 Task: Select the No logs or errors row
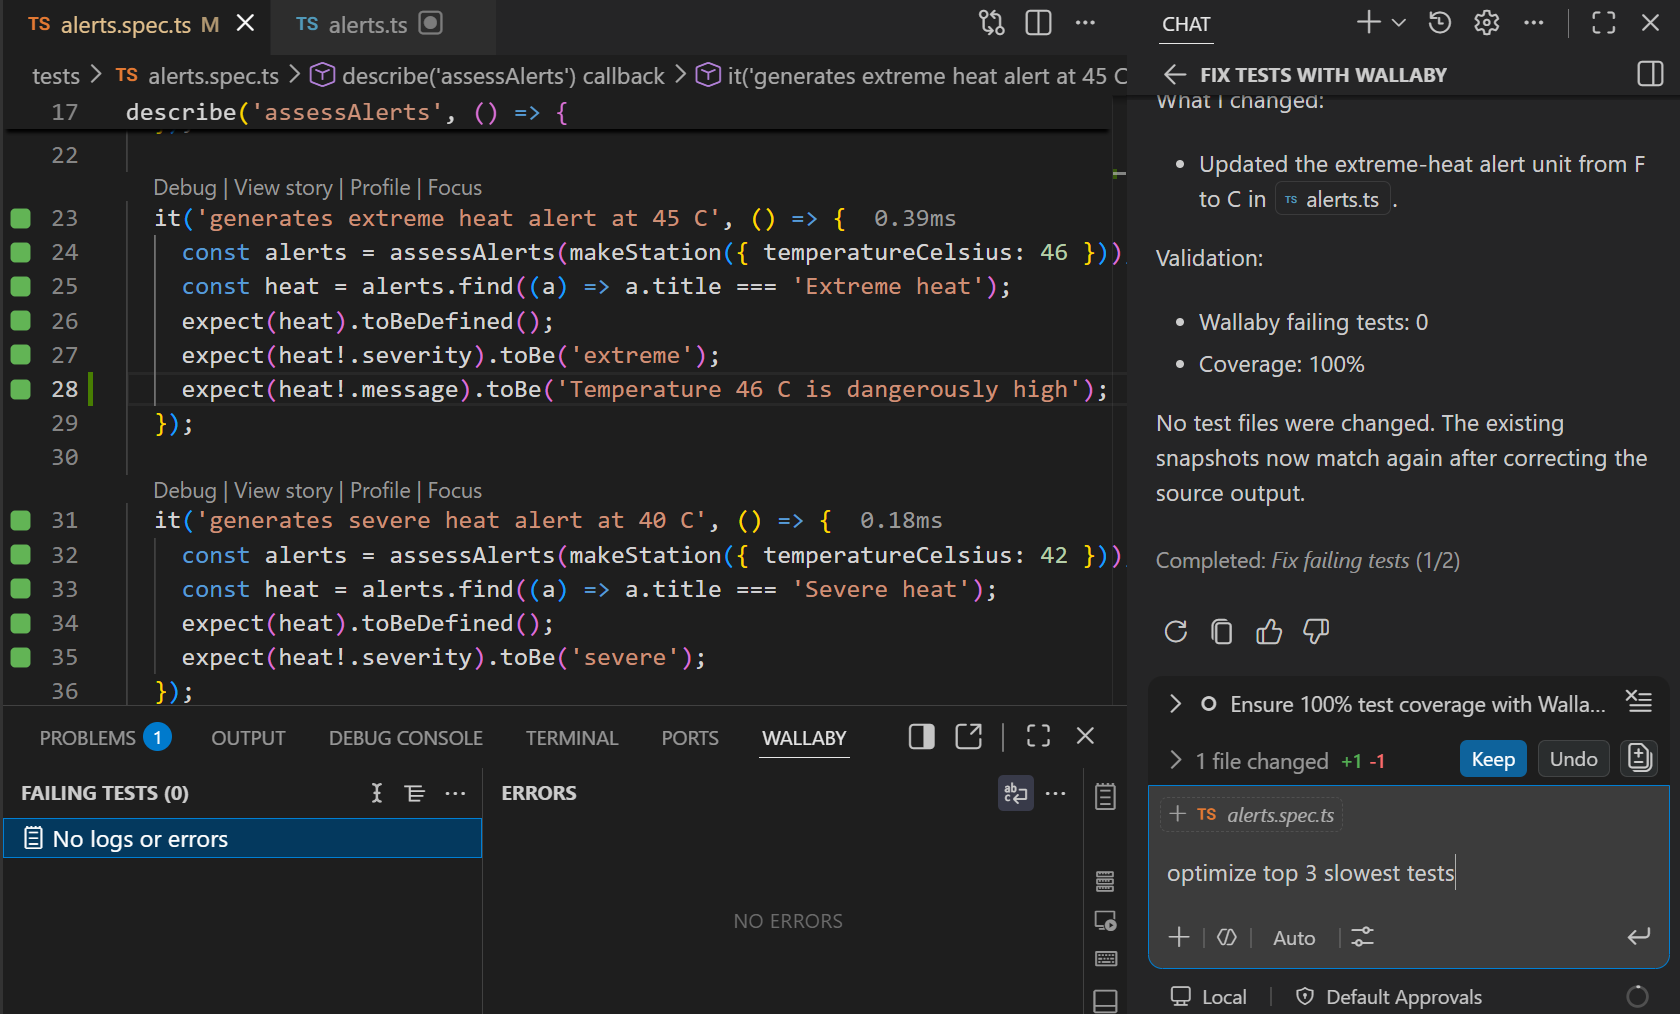242,838
